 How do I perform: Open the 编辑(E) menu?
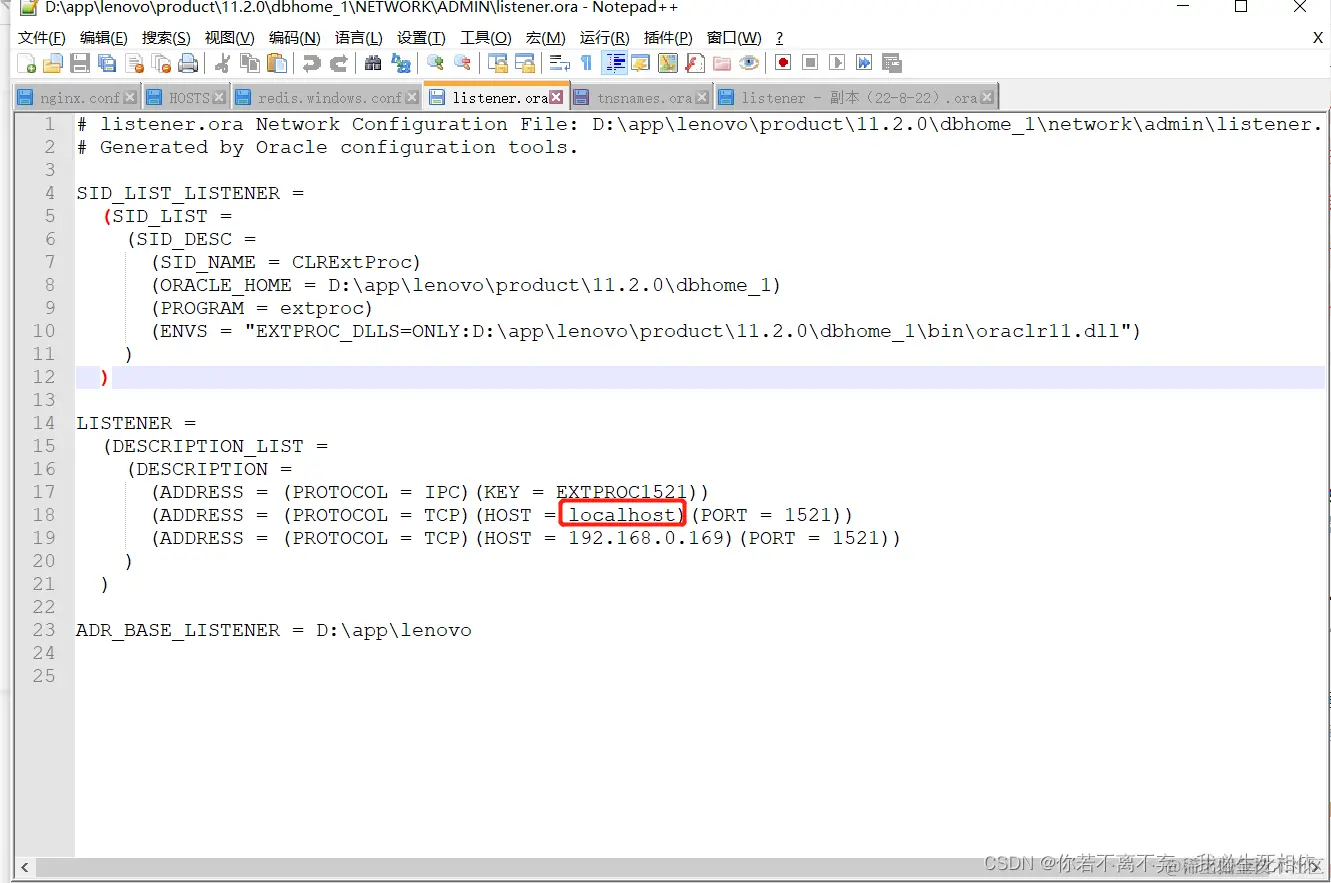[104, 38]
